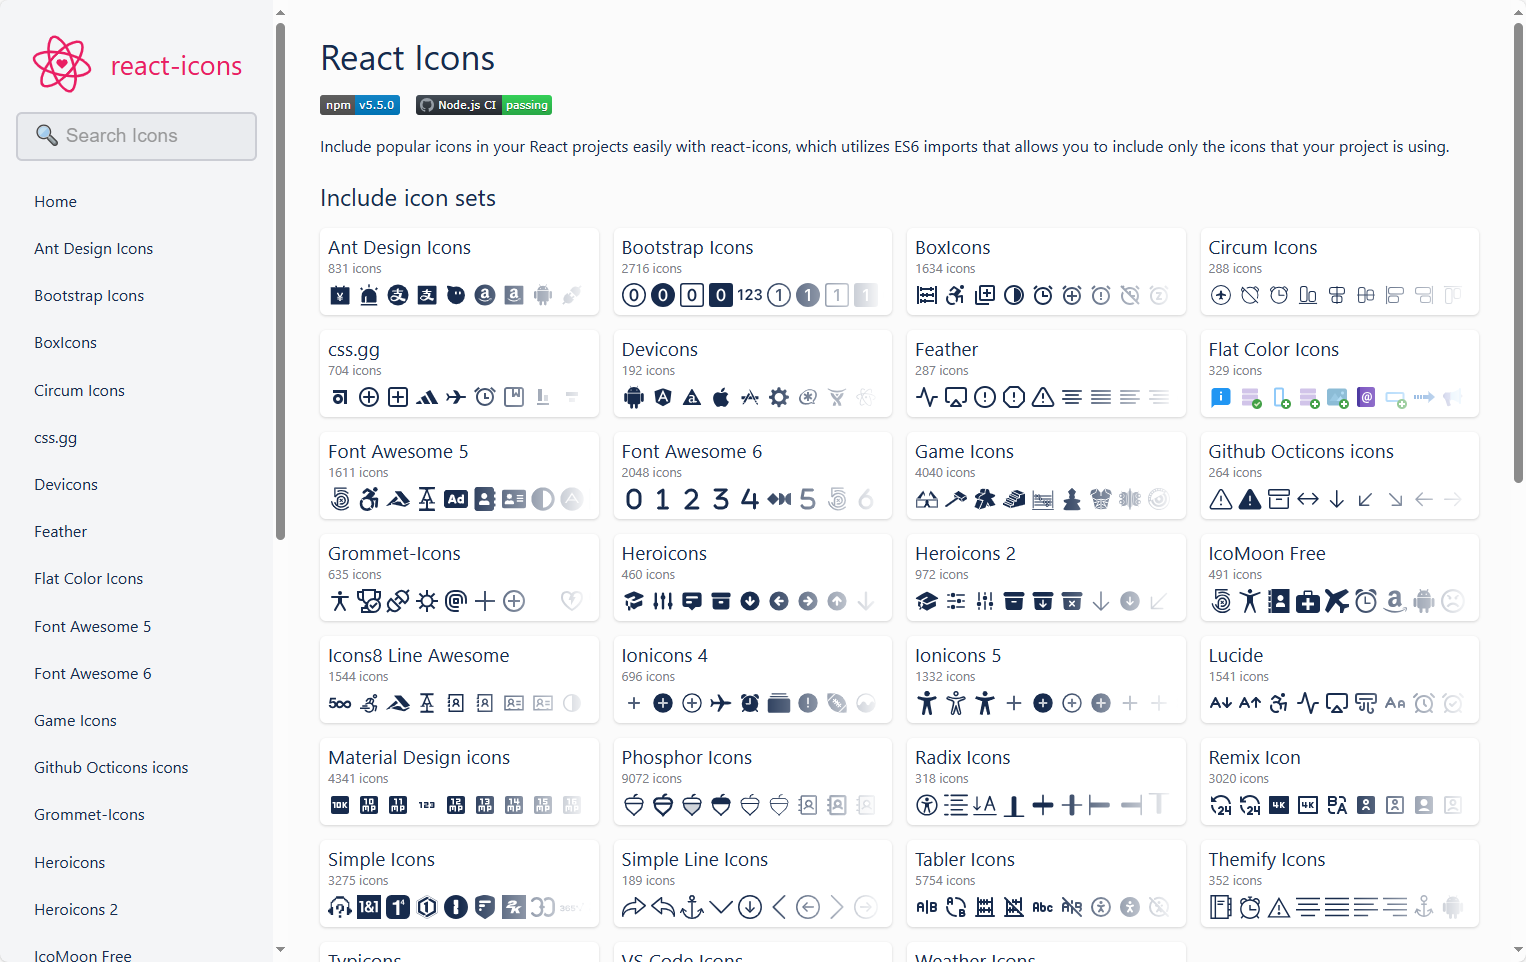Image resolution: width=1526 pixels, height=962 pixels.
Task: Click the first-aid kit icon in IcoMoon Free card
Action: [1308, 601]
